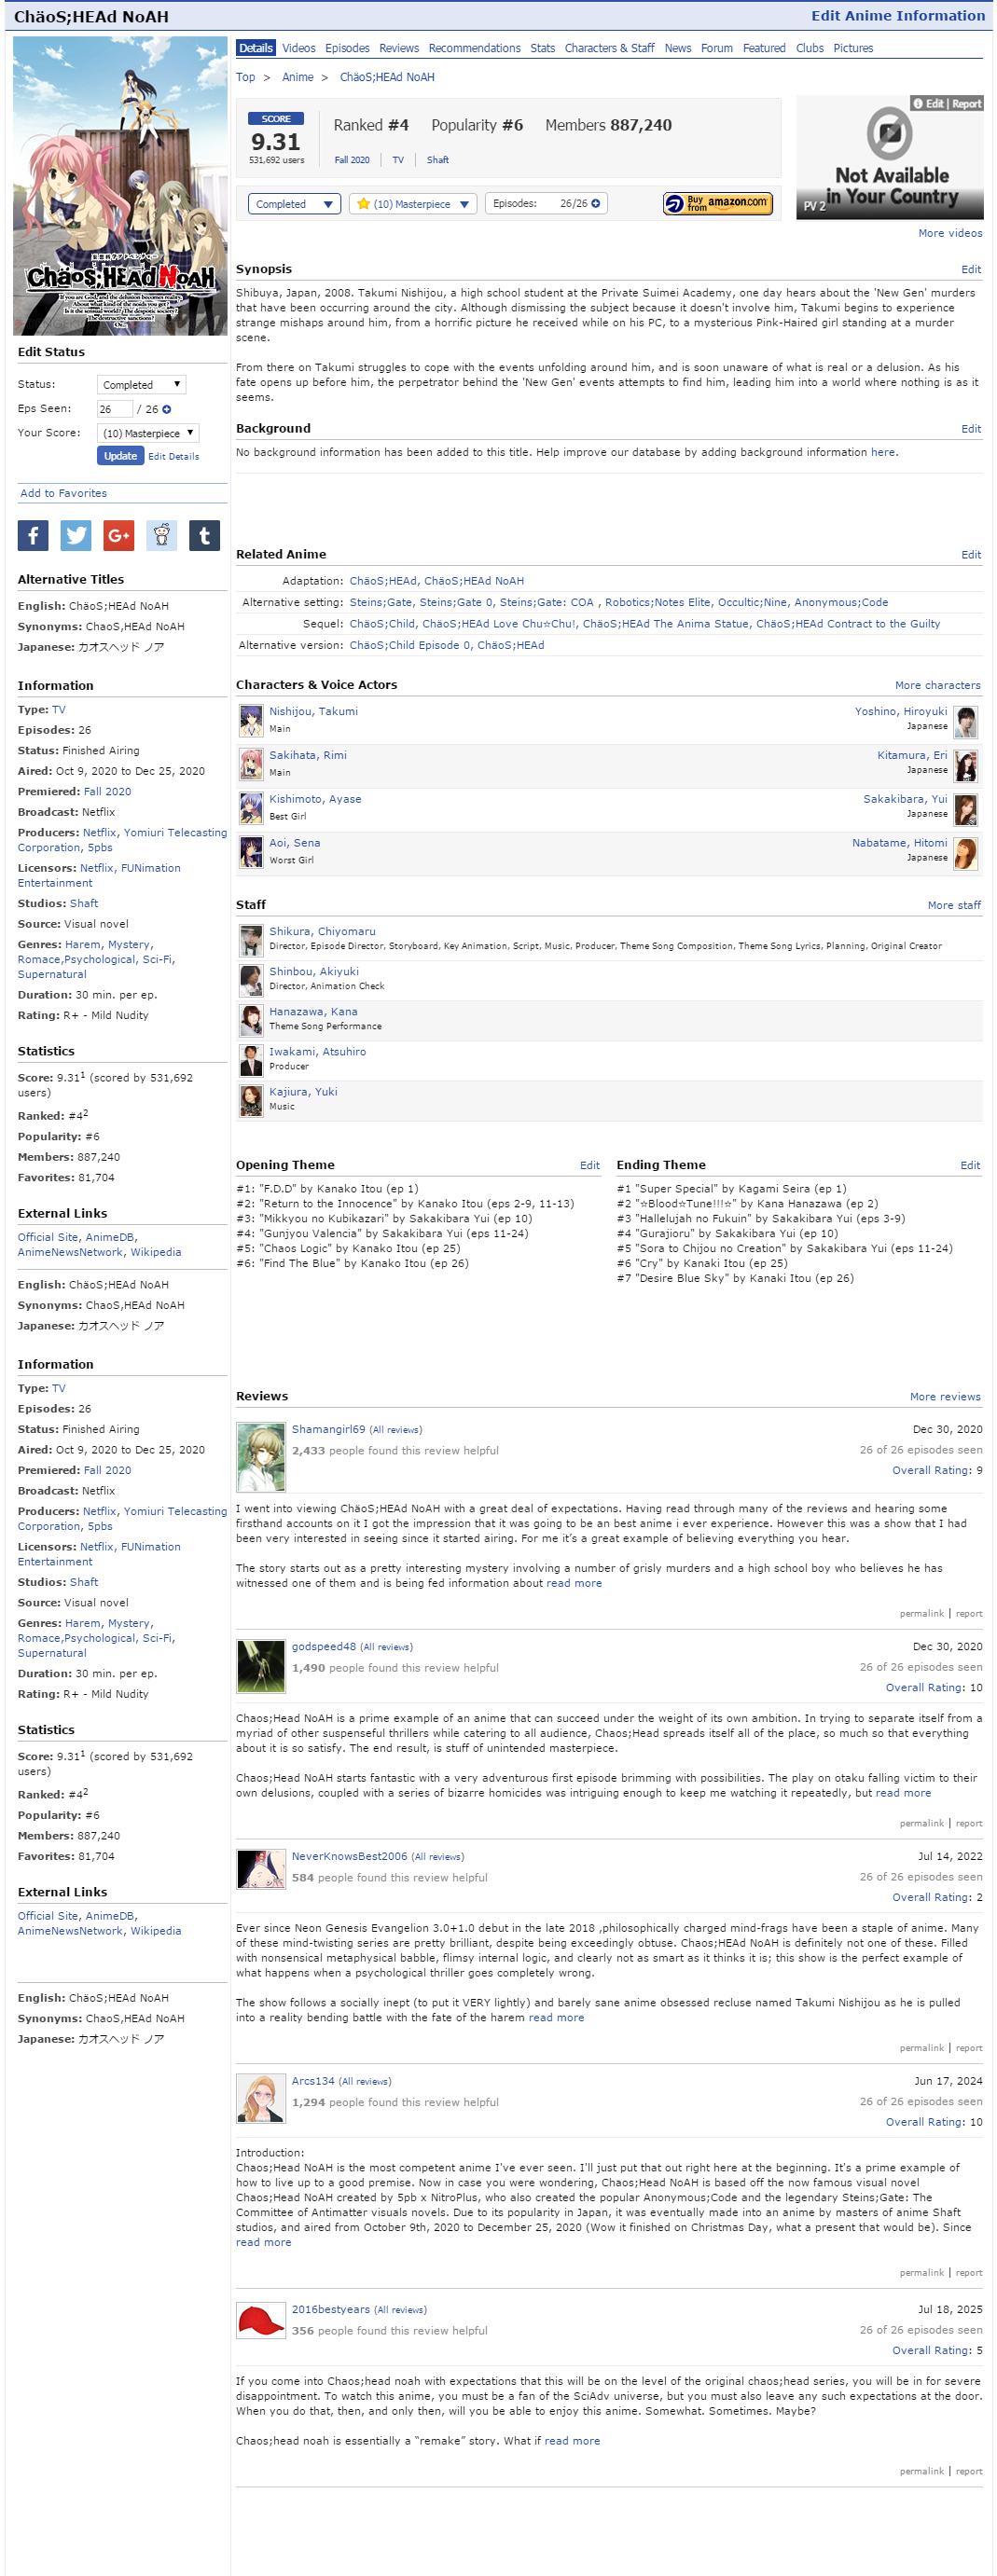
Task: Open Shamangirl69 reviewer avatar
Action: coord(261,1457)
